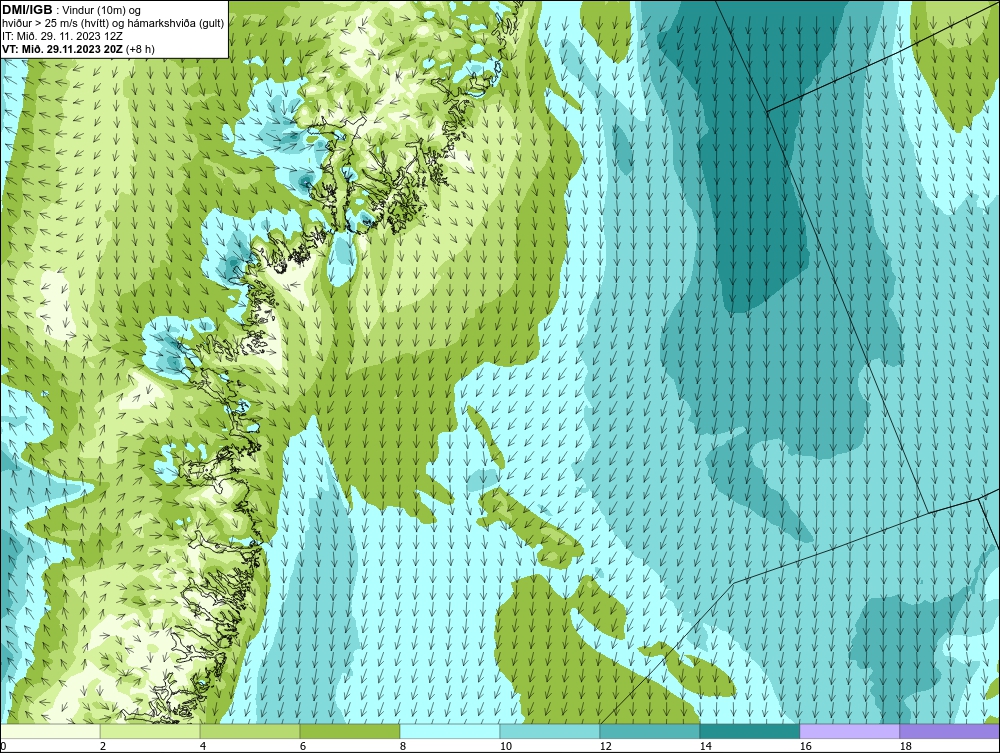Click the 'Vindur (10m) og' text
The height and width of the screenshot is (753, 1000).
pos(103,10)
